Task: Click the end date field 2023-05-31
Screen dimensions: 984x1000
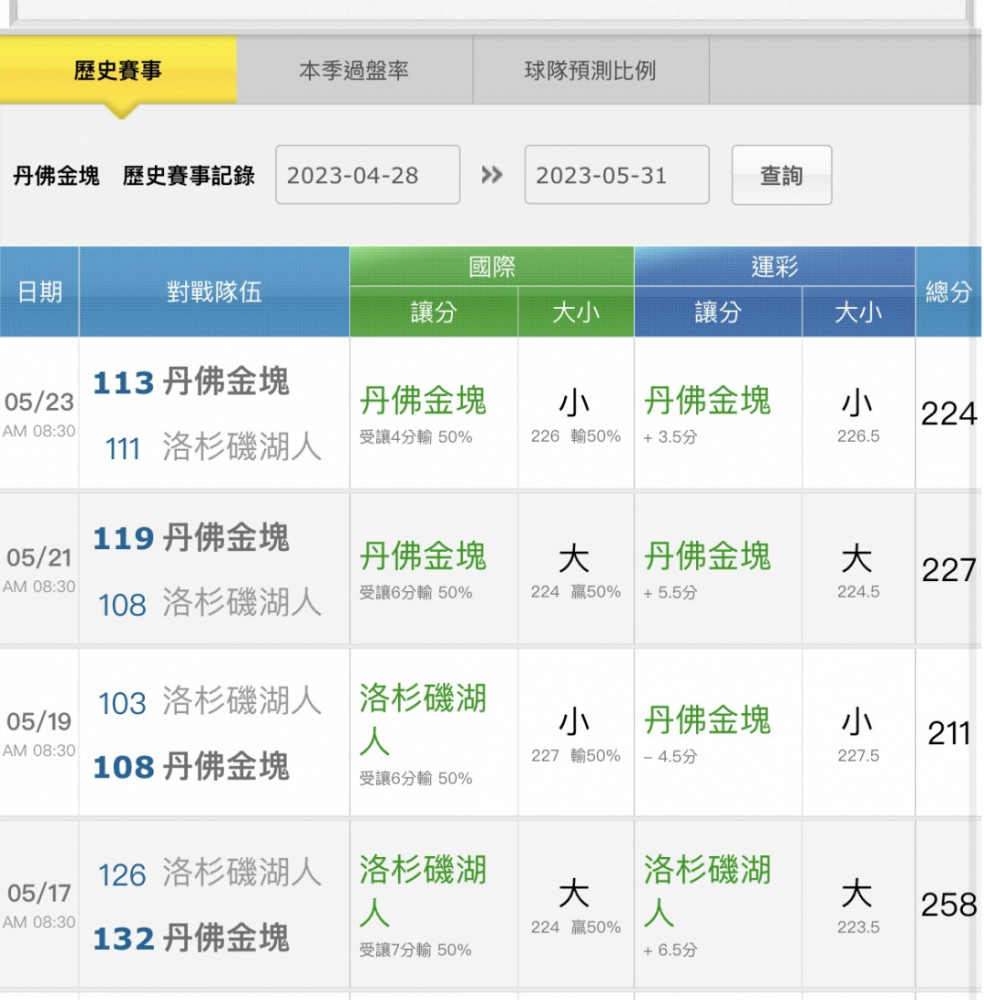Action: (x=617, y=175)
